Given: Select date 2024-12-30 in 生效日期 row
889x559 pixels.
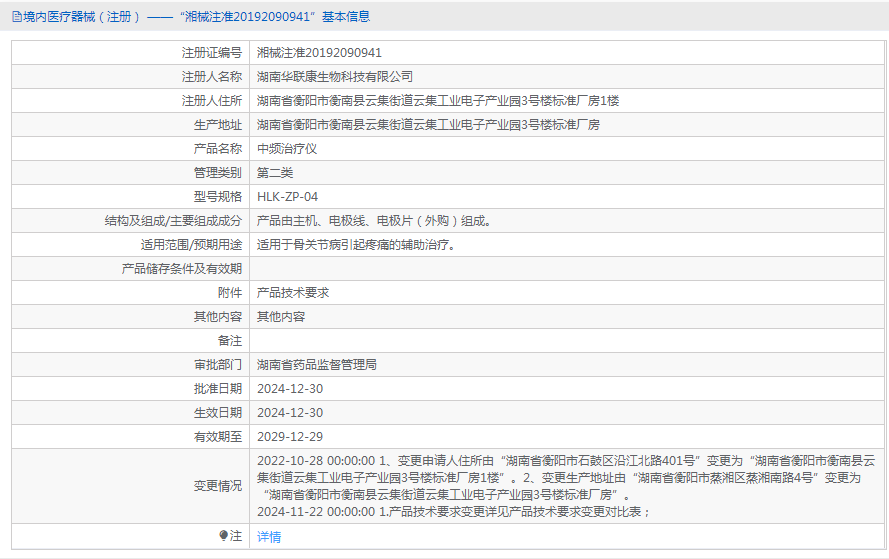Looking at the screenshot, I should (290, 413).
